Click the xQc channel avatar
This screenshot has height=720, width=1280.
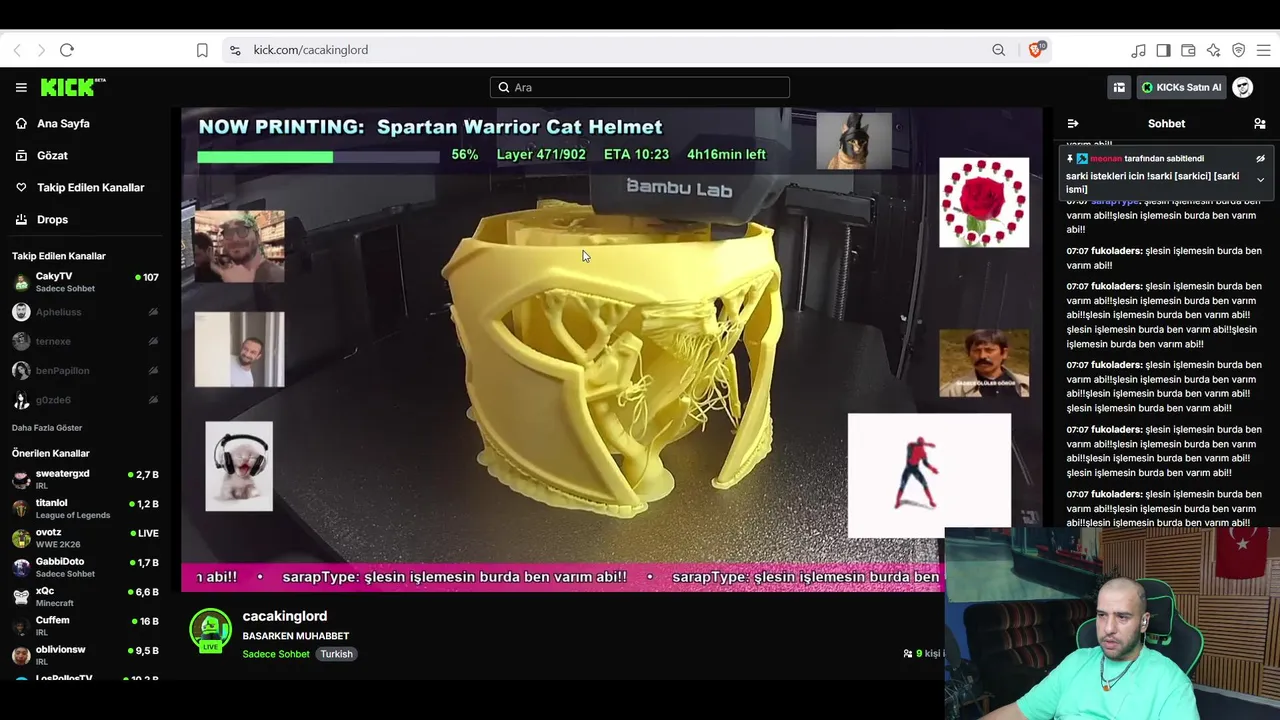click(x=21, y=596)
